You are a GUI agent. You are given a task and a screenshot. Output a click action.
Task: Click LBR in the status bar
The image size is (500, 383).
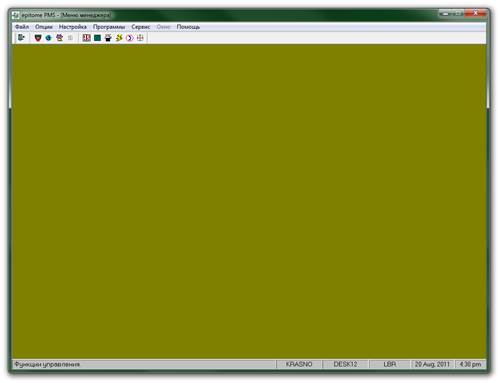(x=390, y=364)
